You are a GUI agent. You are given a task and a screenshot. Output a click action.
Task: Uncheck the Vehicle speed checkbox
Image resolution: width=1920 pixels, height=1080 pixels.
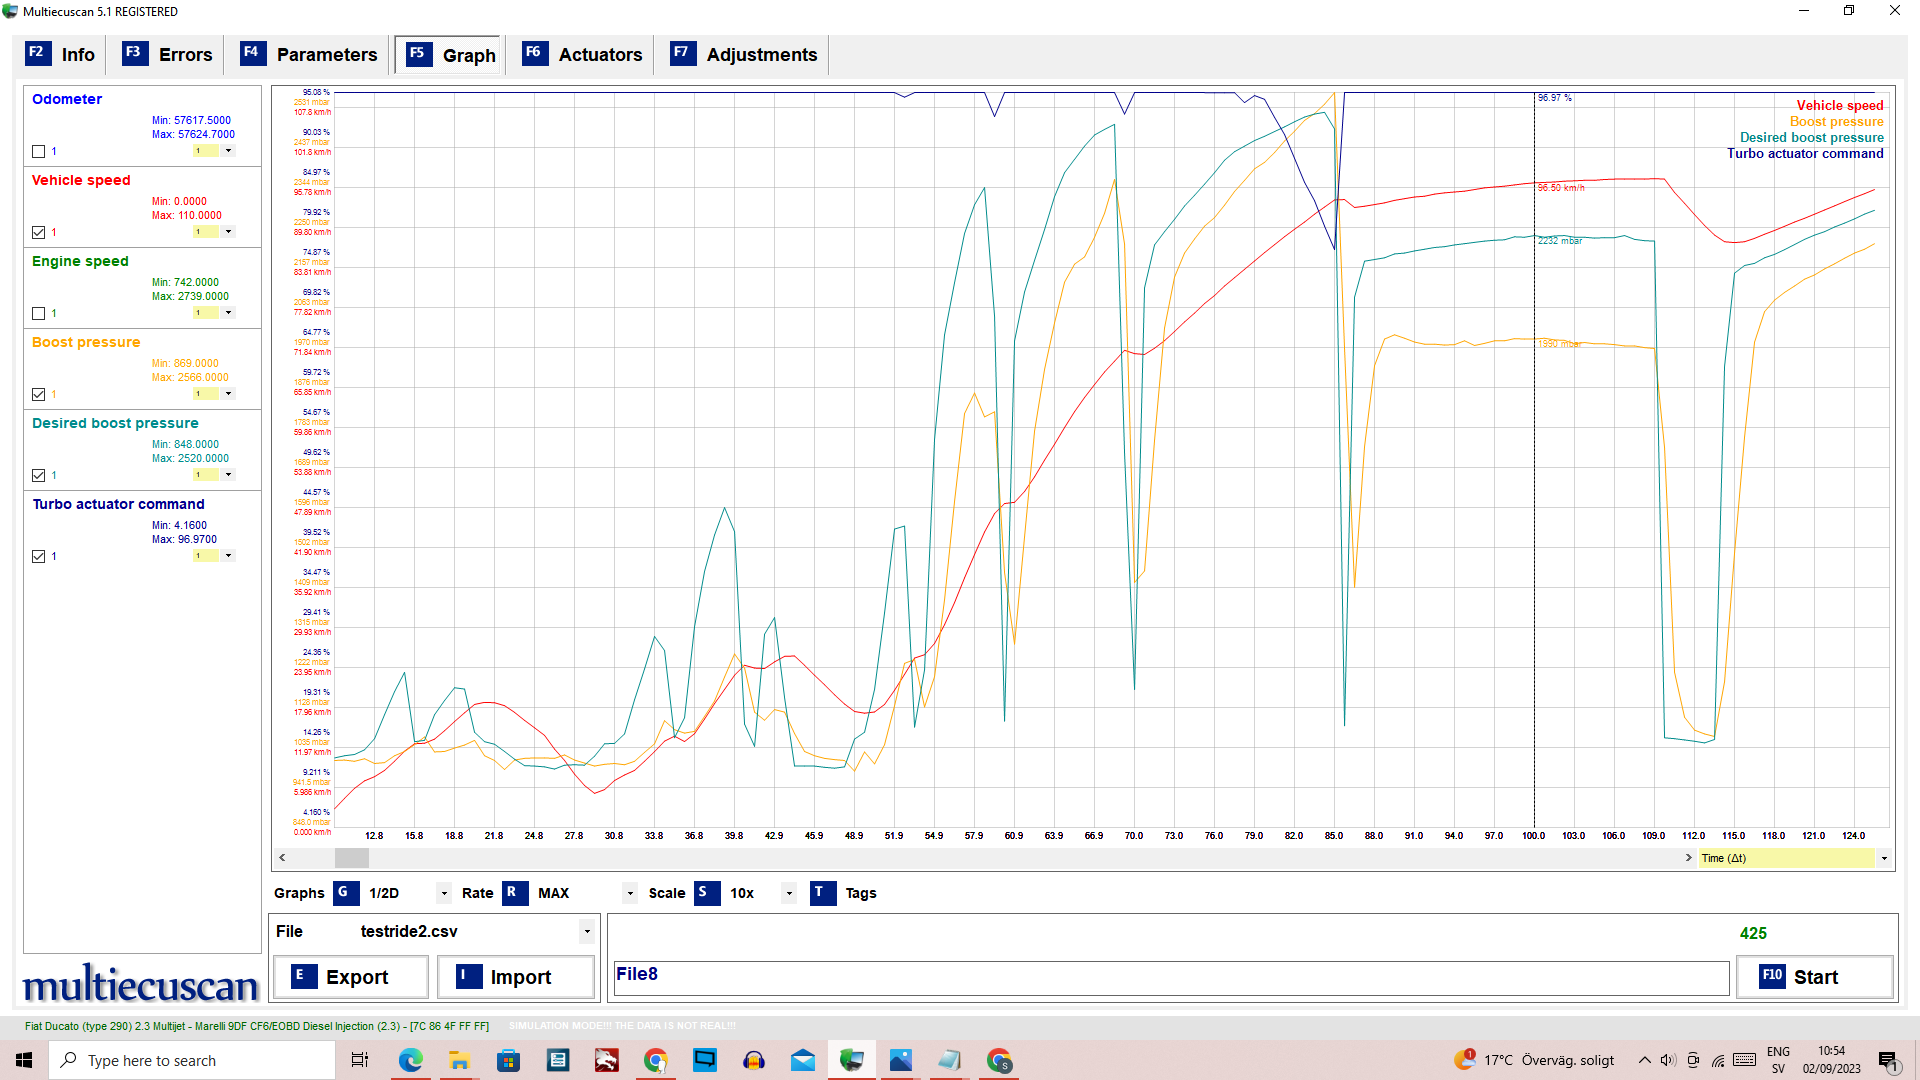click(38, 232)
